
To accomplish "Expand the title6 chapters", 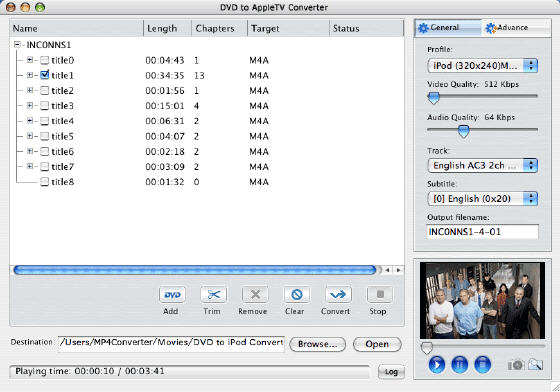I will point(30,151).
